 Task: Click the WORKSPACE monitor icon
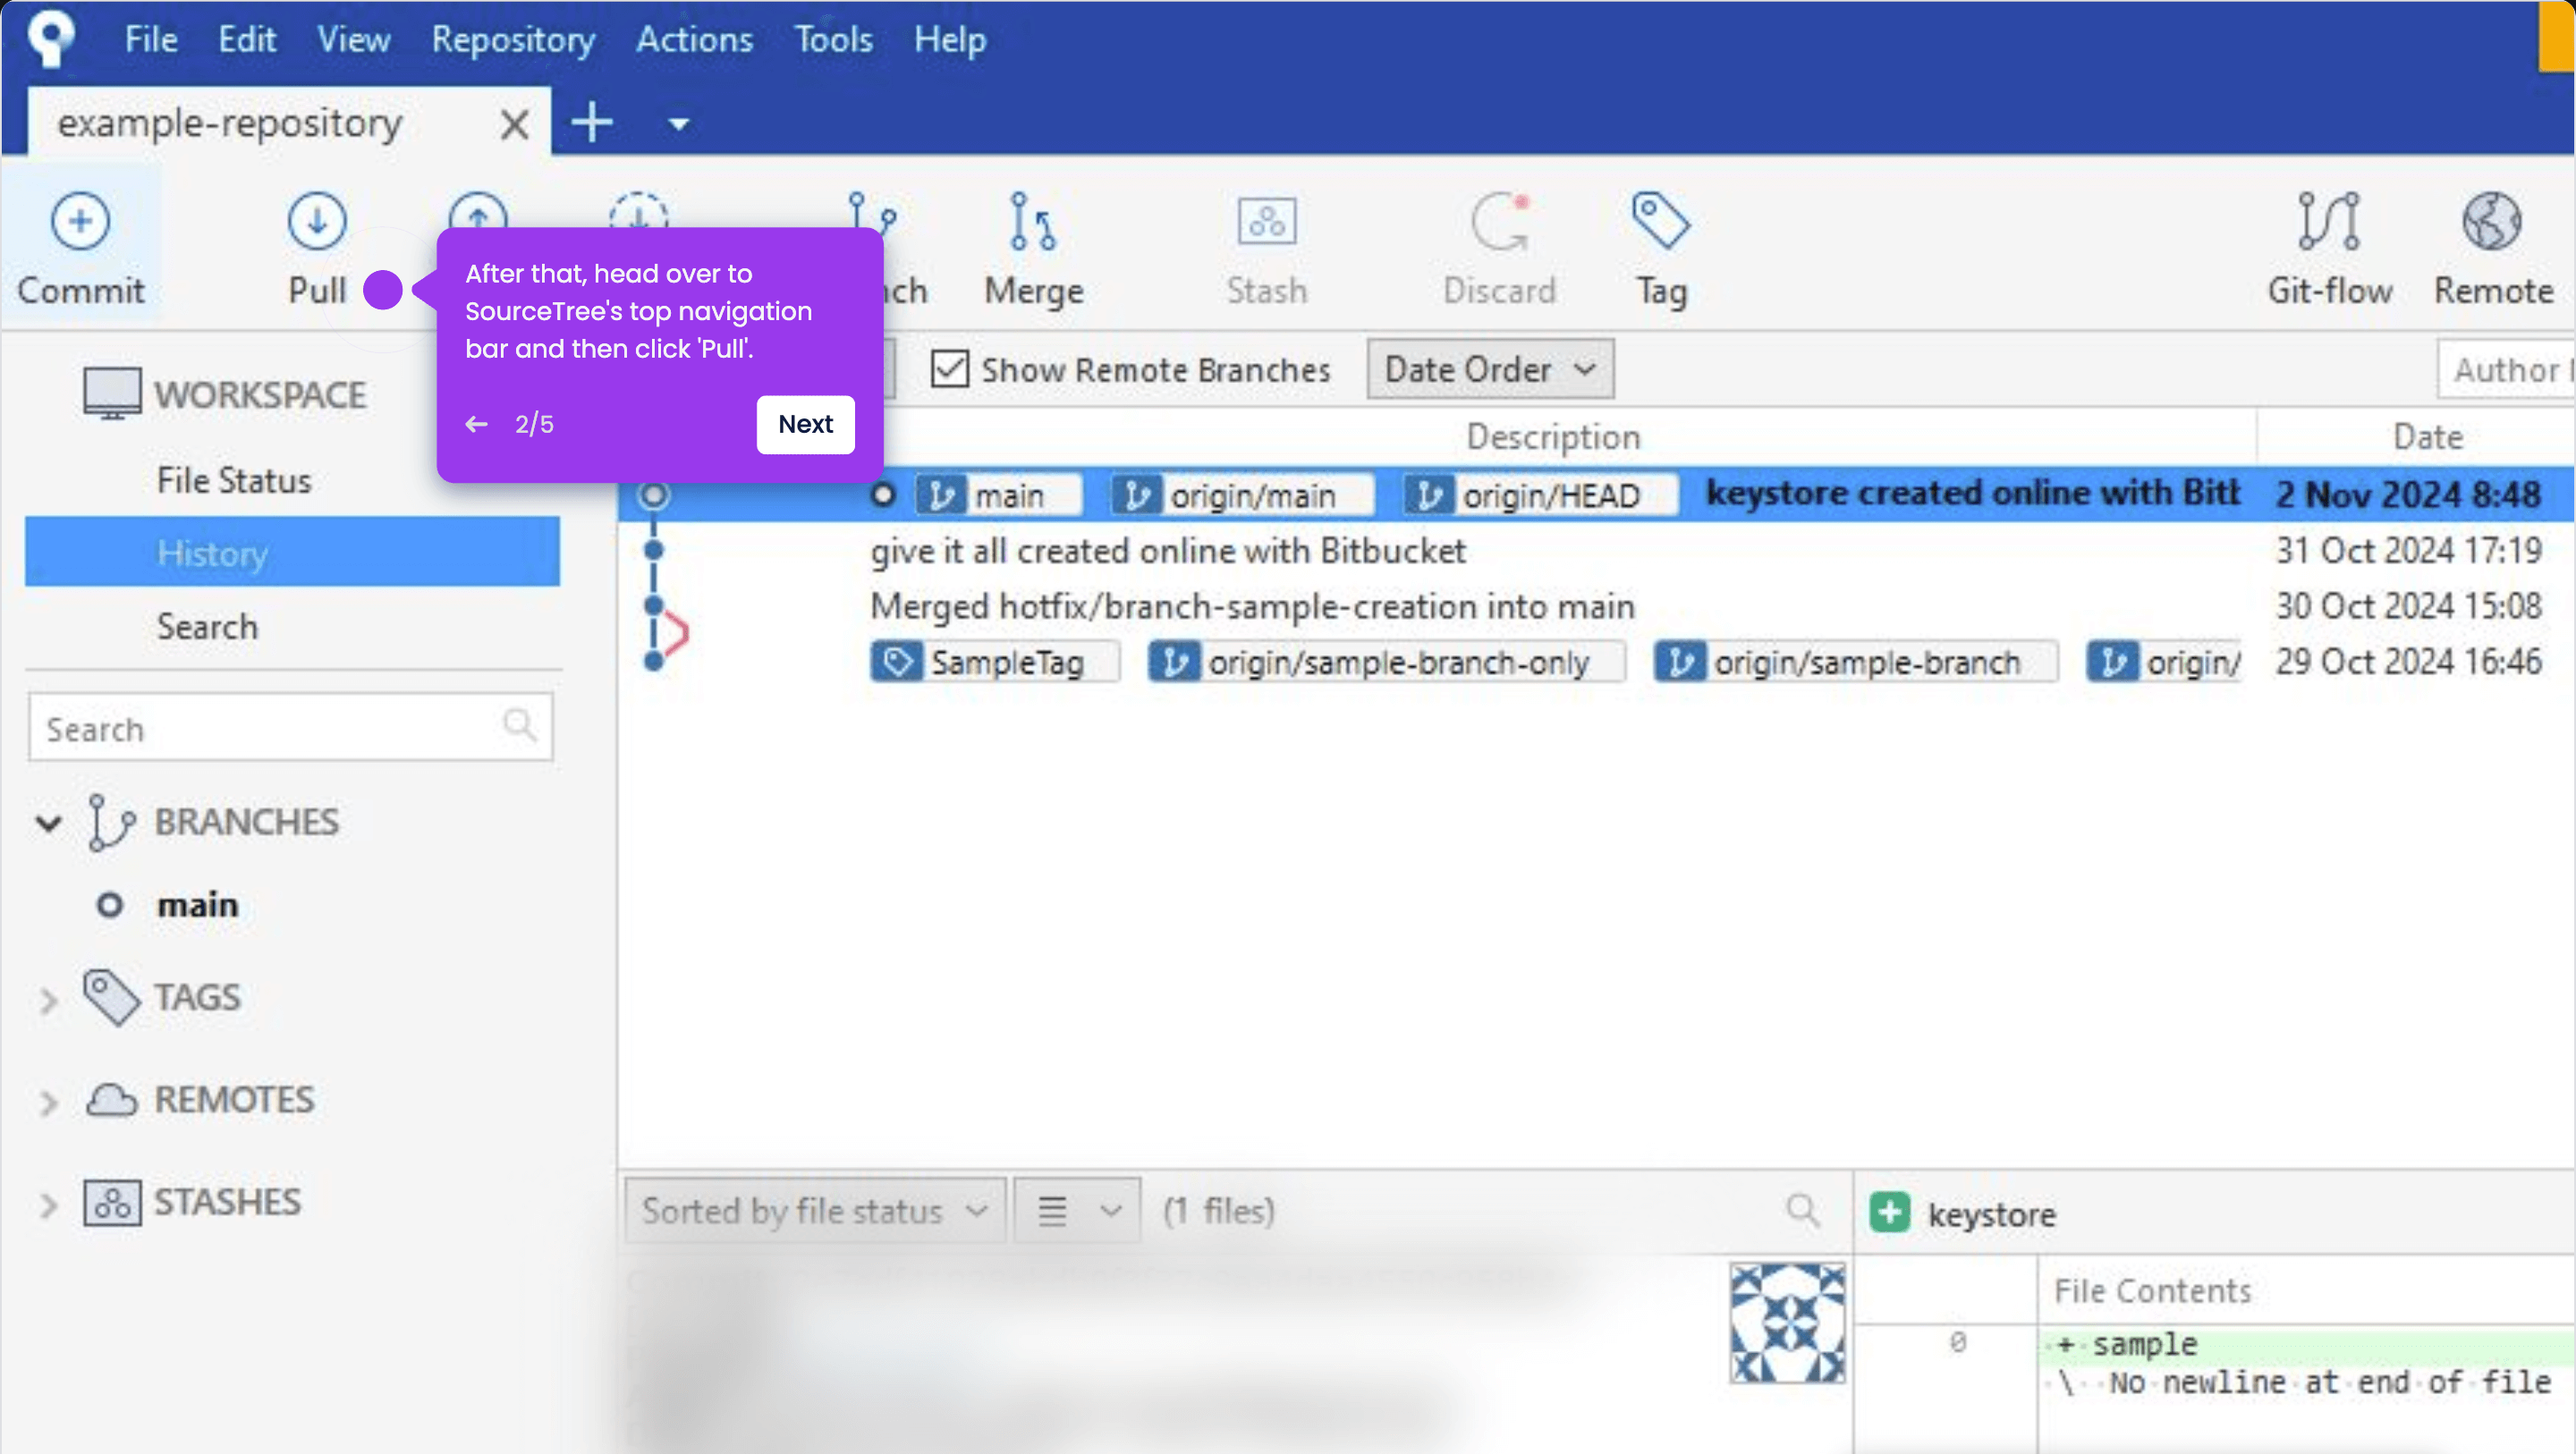pos(112,394)
